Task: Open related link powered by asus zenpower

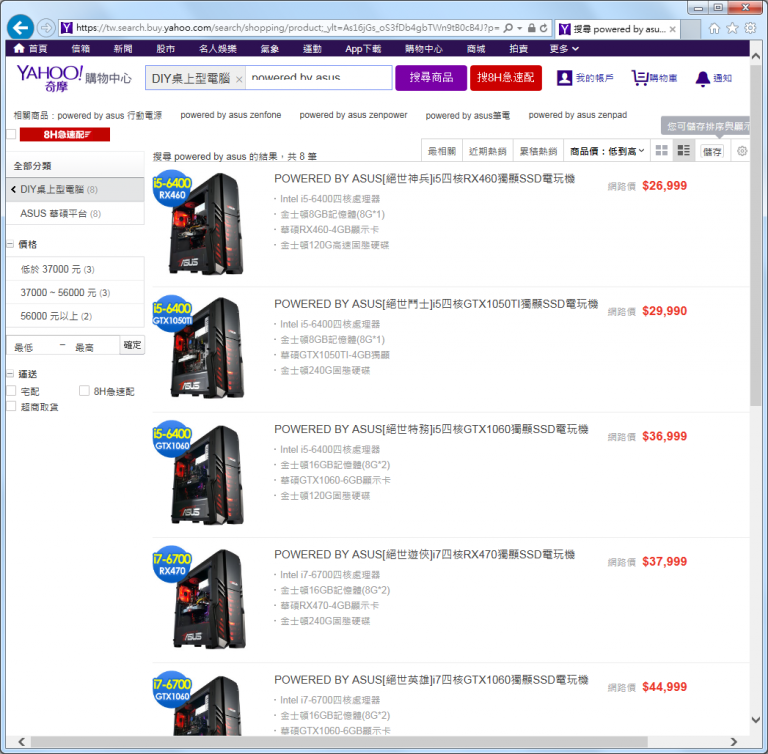Action: click(x=353, y=115)
